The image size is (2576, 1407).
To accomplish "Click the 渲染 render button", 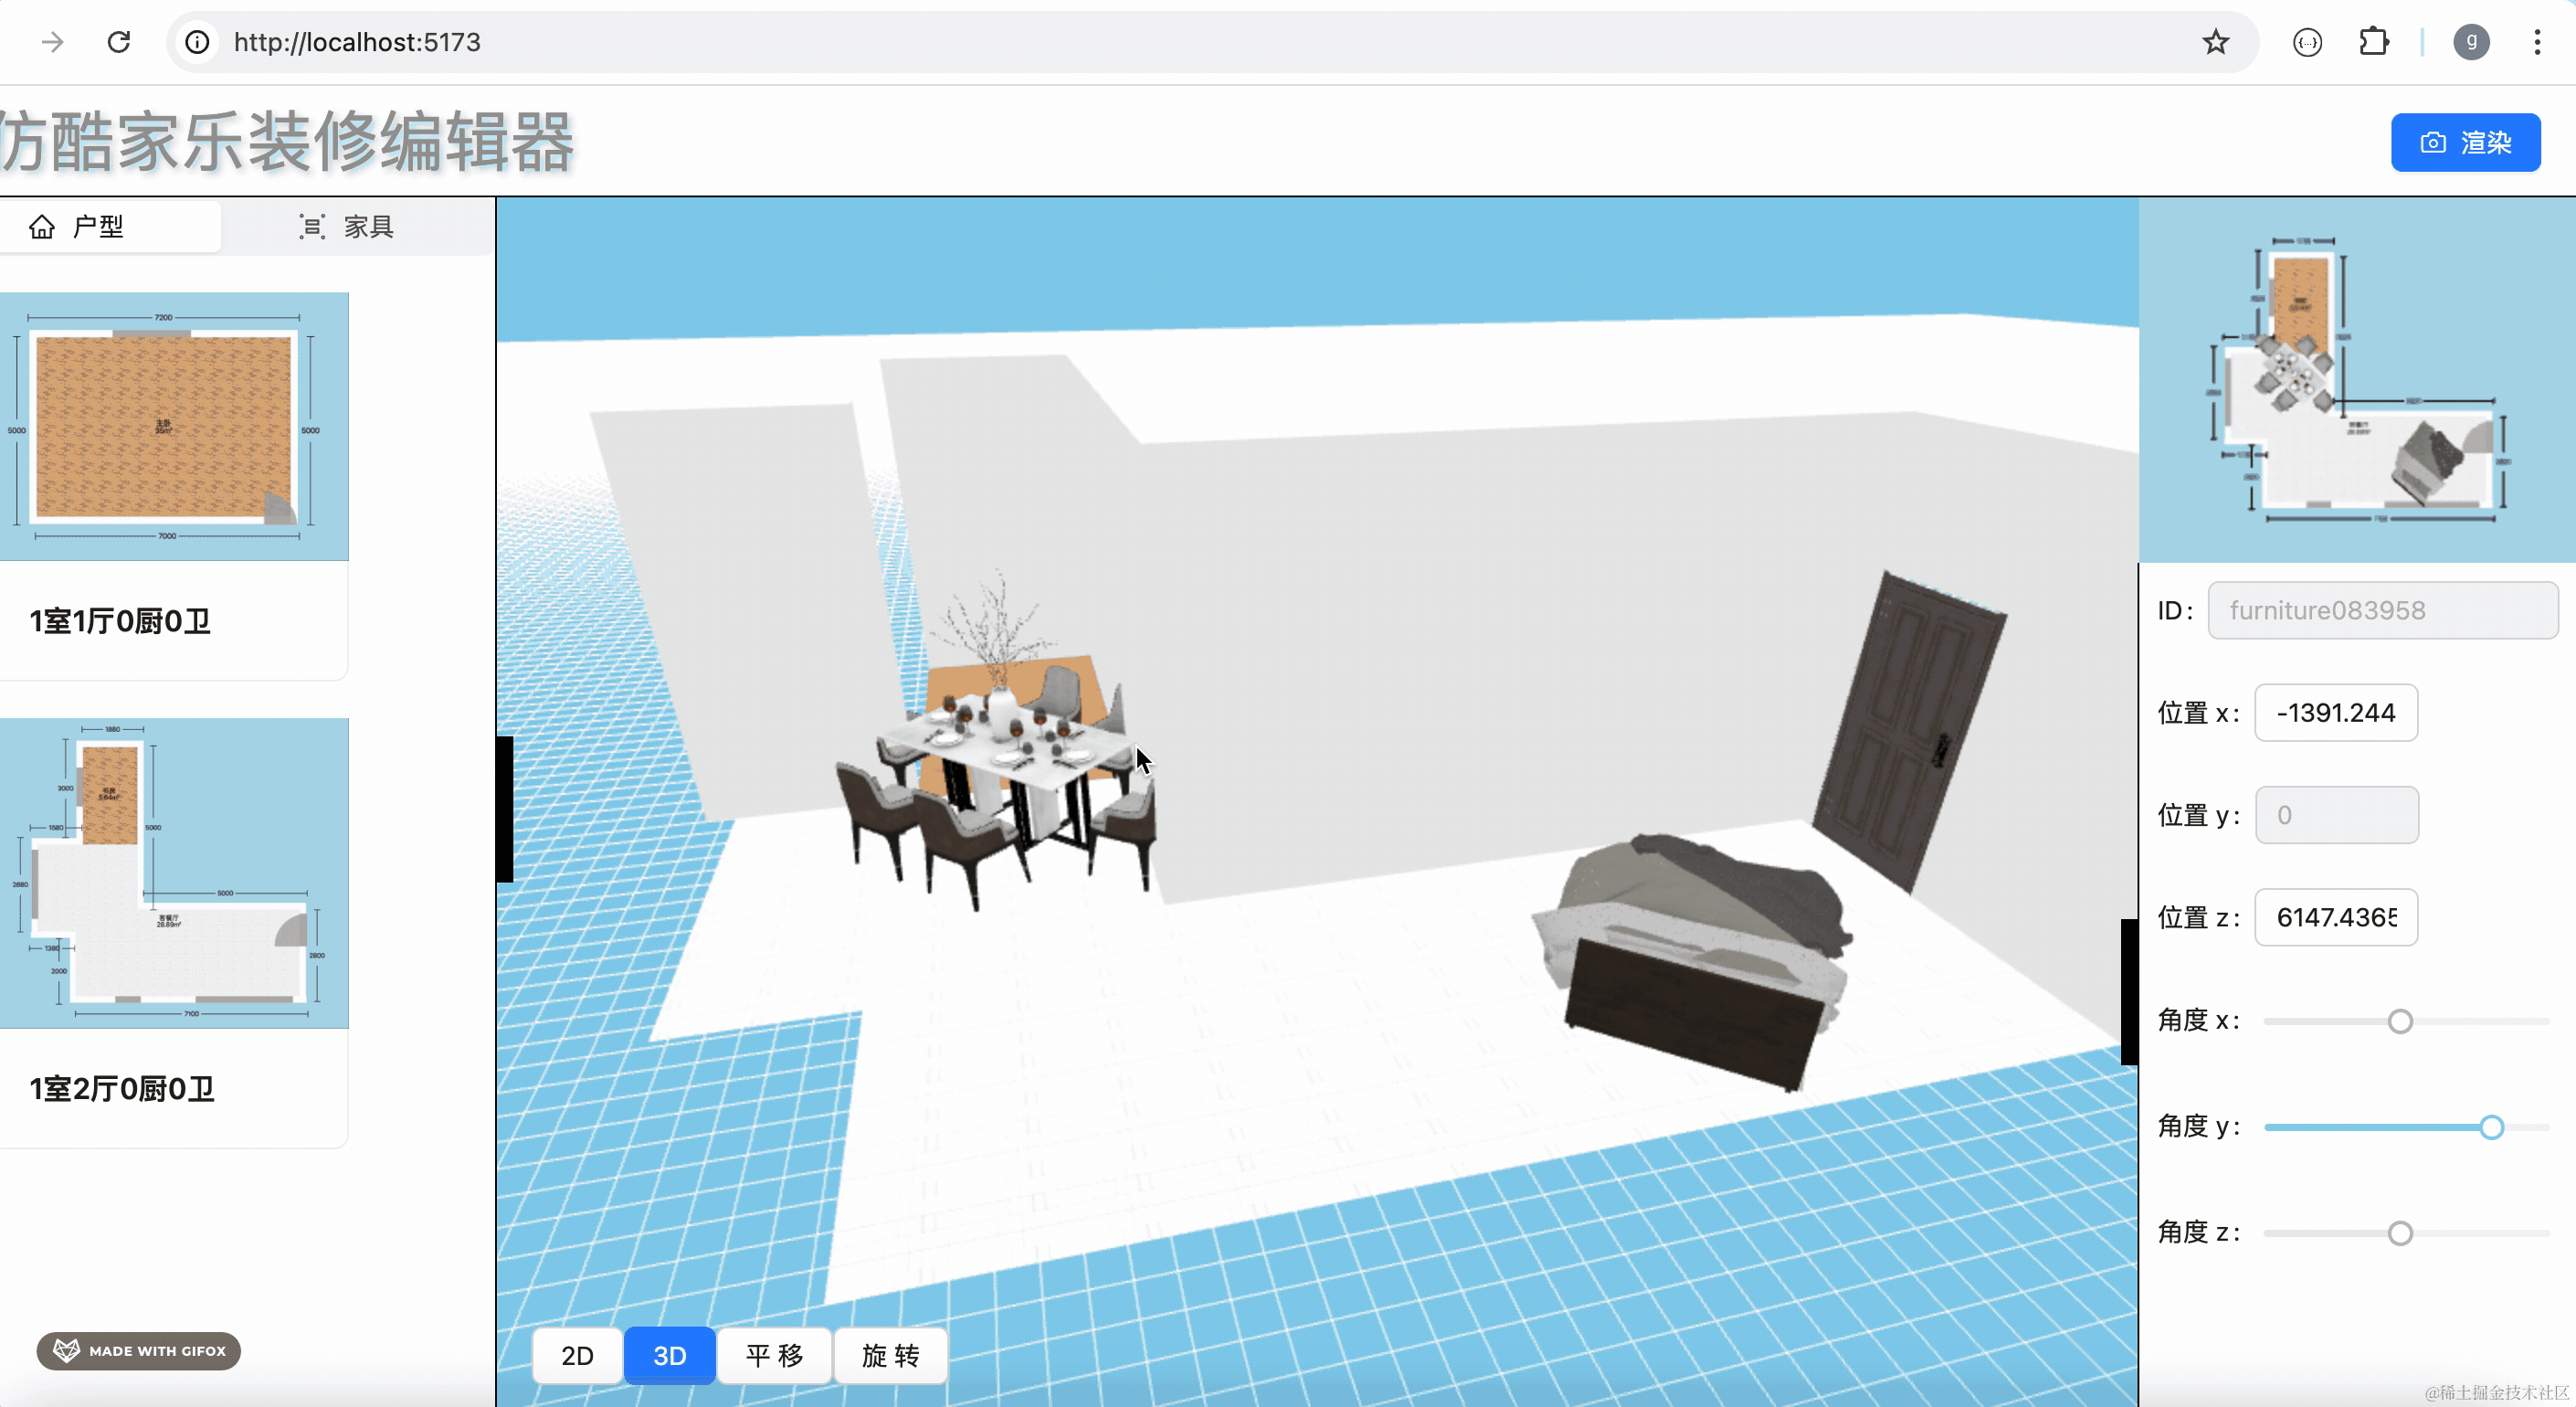I will click(x=2465, y=142).
